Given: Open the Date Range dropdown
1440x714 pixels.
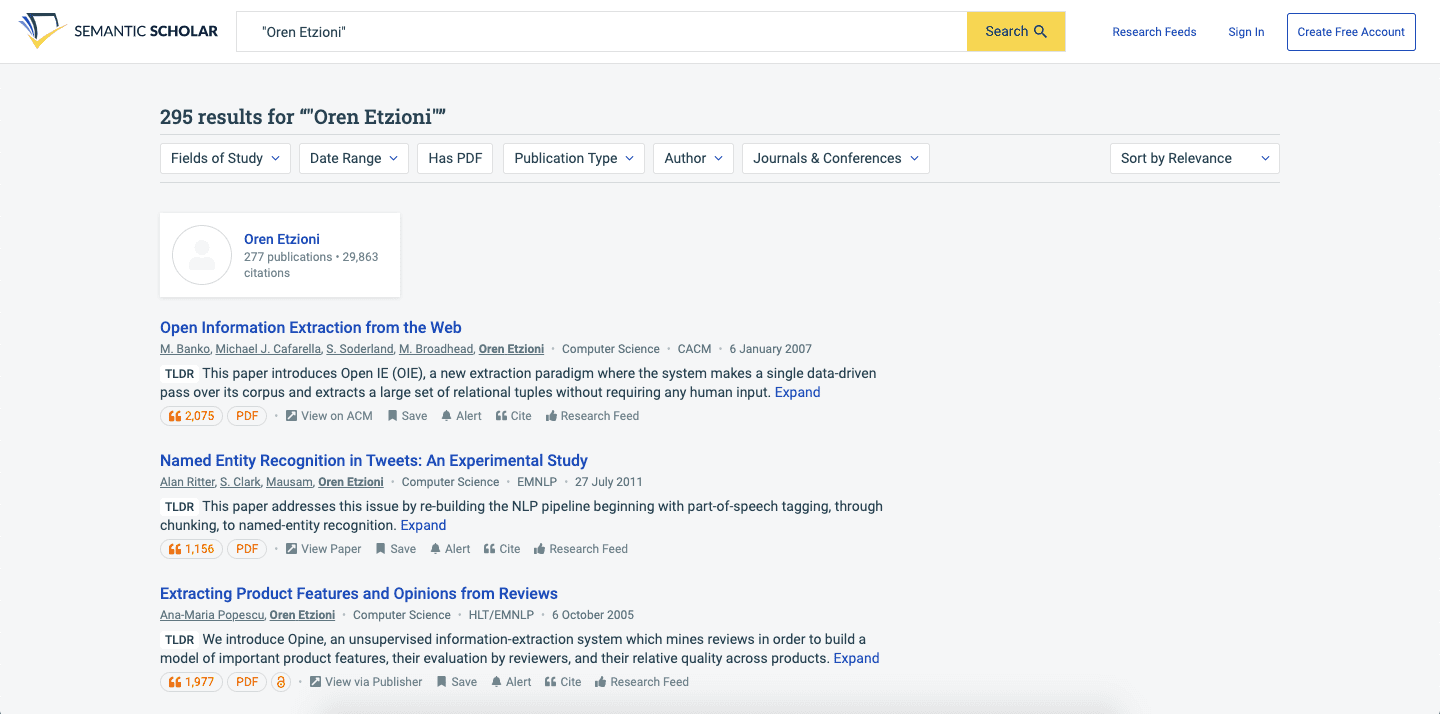Looking at the screenshot, I should point(353,158).
